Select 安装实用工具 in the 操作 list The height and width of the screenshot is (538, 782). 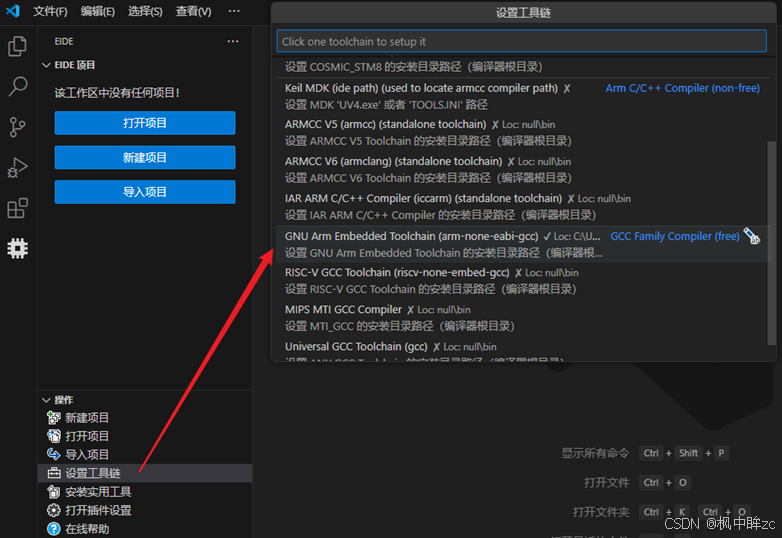[145, 492]
